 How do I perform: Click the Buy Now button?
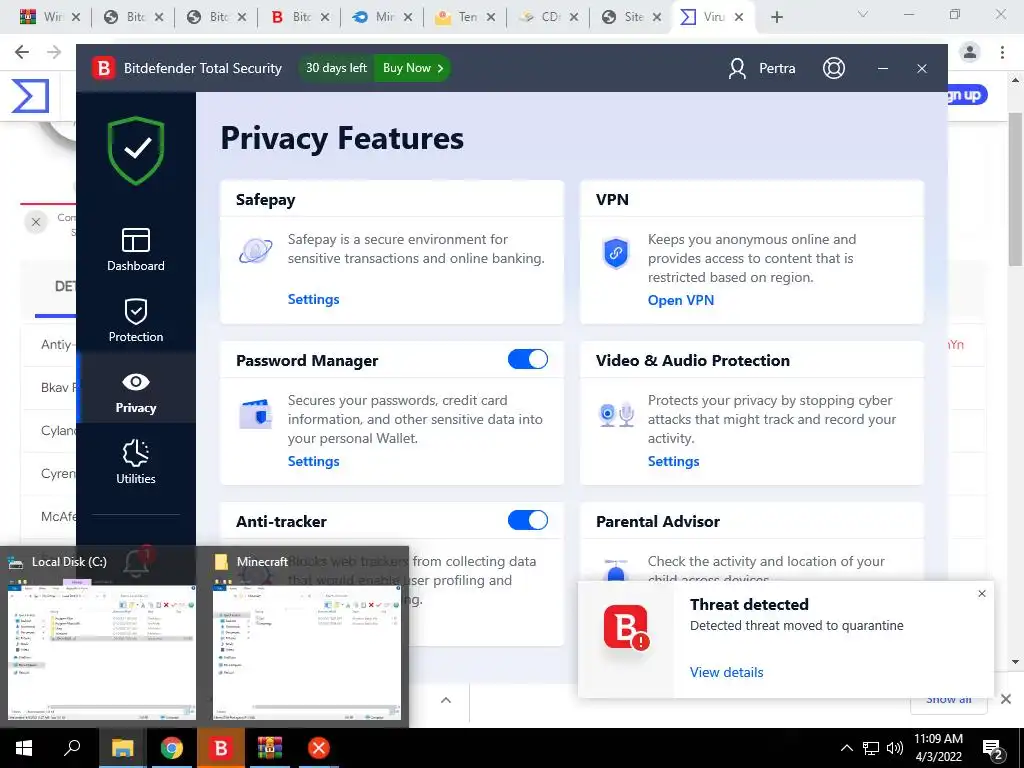click(412, 68)
